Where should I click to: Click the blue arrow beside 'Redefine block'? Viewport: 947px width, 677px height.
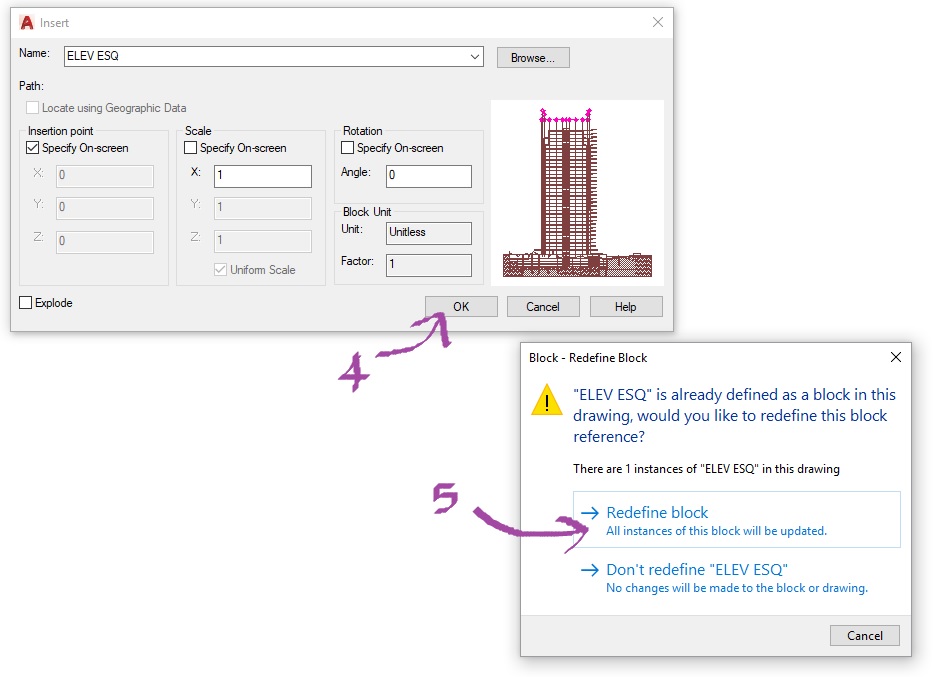(590, 511)
